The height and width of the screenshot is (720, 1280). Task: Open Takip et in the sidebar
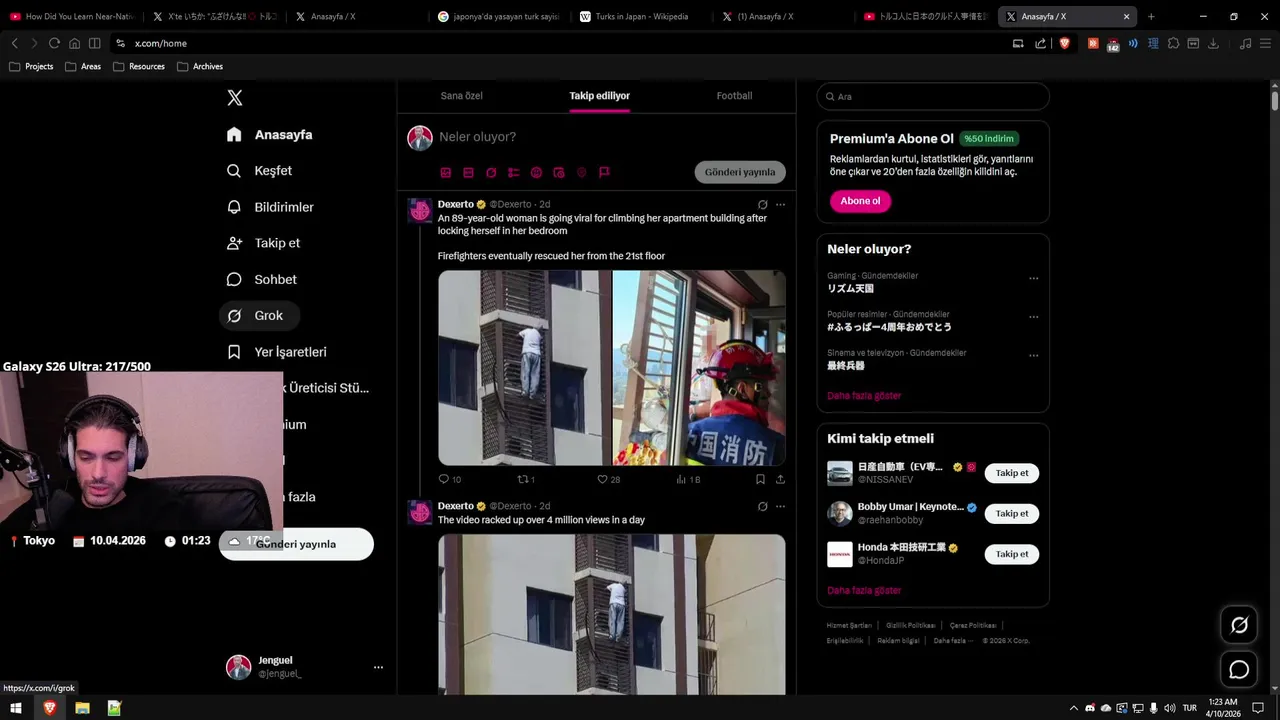click(x=263, y=243)
